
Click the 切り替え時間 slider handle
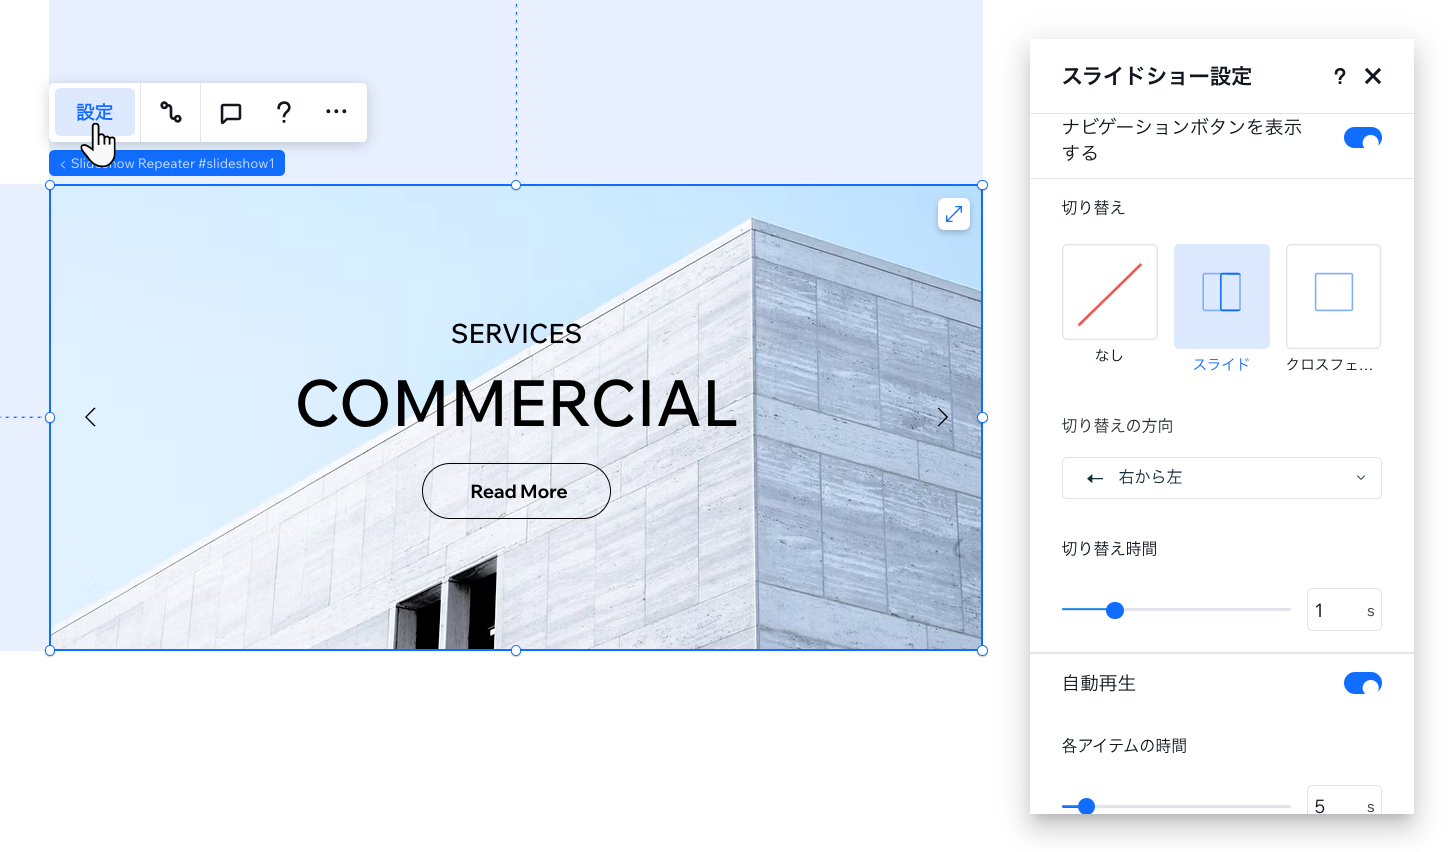(x=1115, y=610)
